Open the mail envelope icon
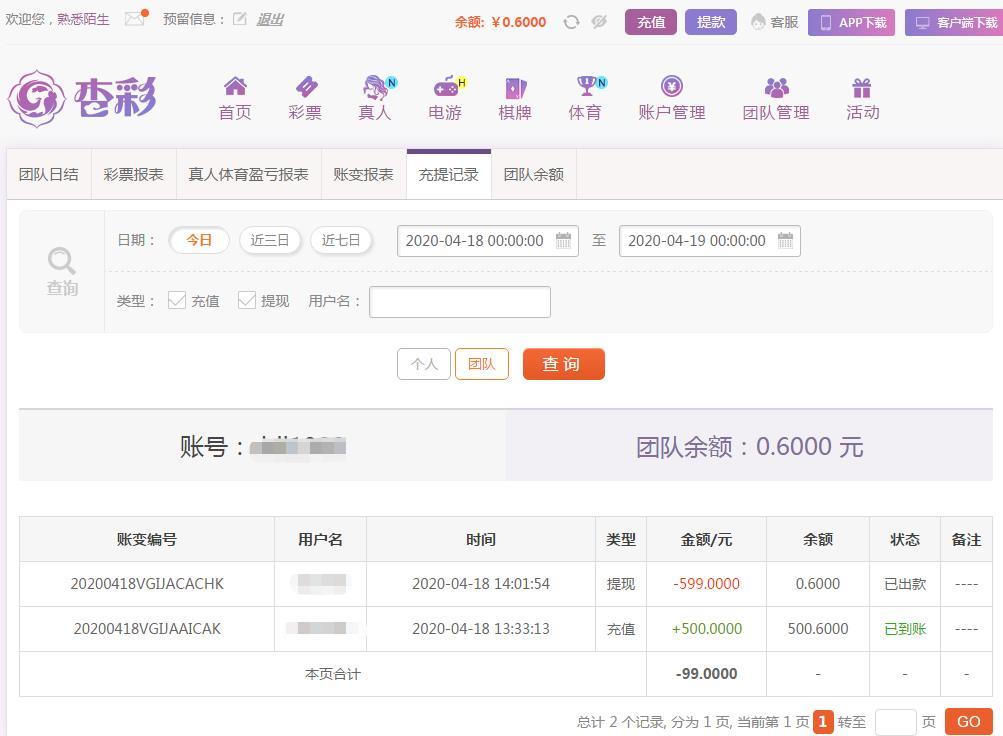1003x736 pixels. pyautogui.click(x=135, y=18)
